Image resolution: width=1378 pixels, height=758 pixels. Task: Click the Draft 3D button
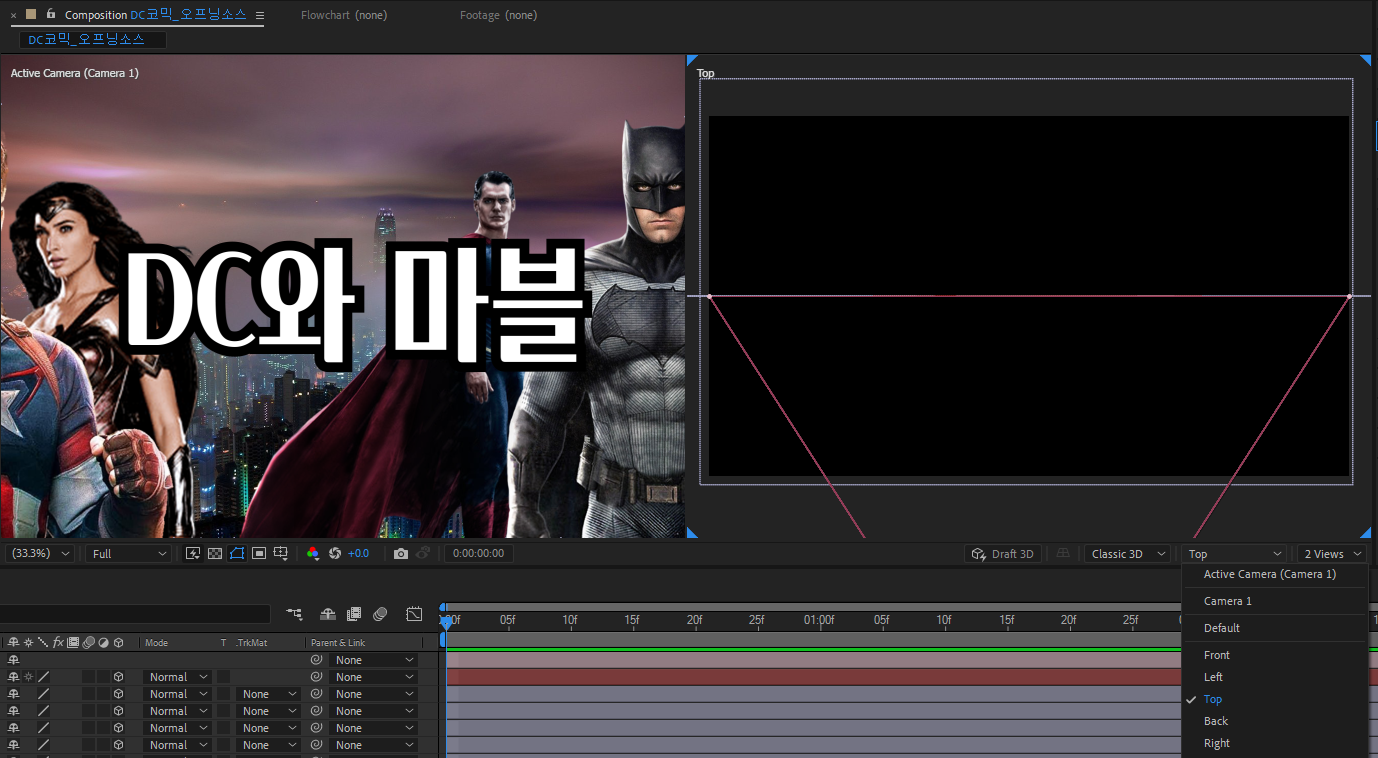1002,553
